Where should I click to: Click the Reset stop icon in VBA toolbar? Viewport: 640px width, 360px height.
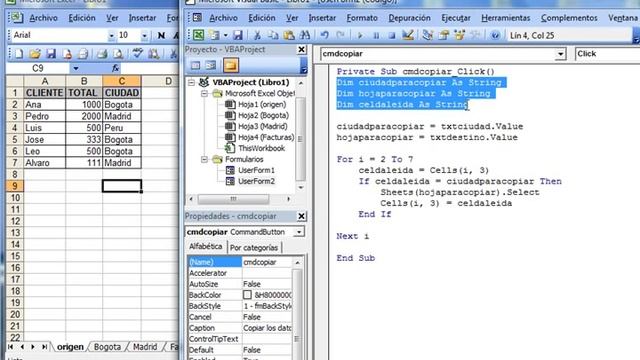(x=392, y=36)
